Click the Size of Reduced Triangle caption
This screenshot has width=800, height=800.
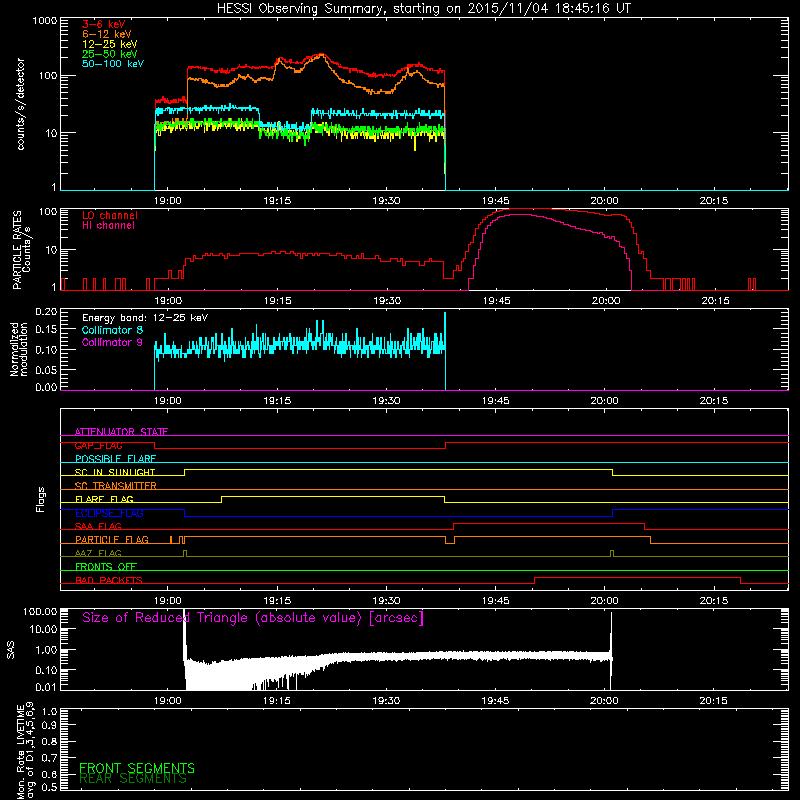click(x=253, y=618)
